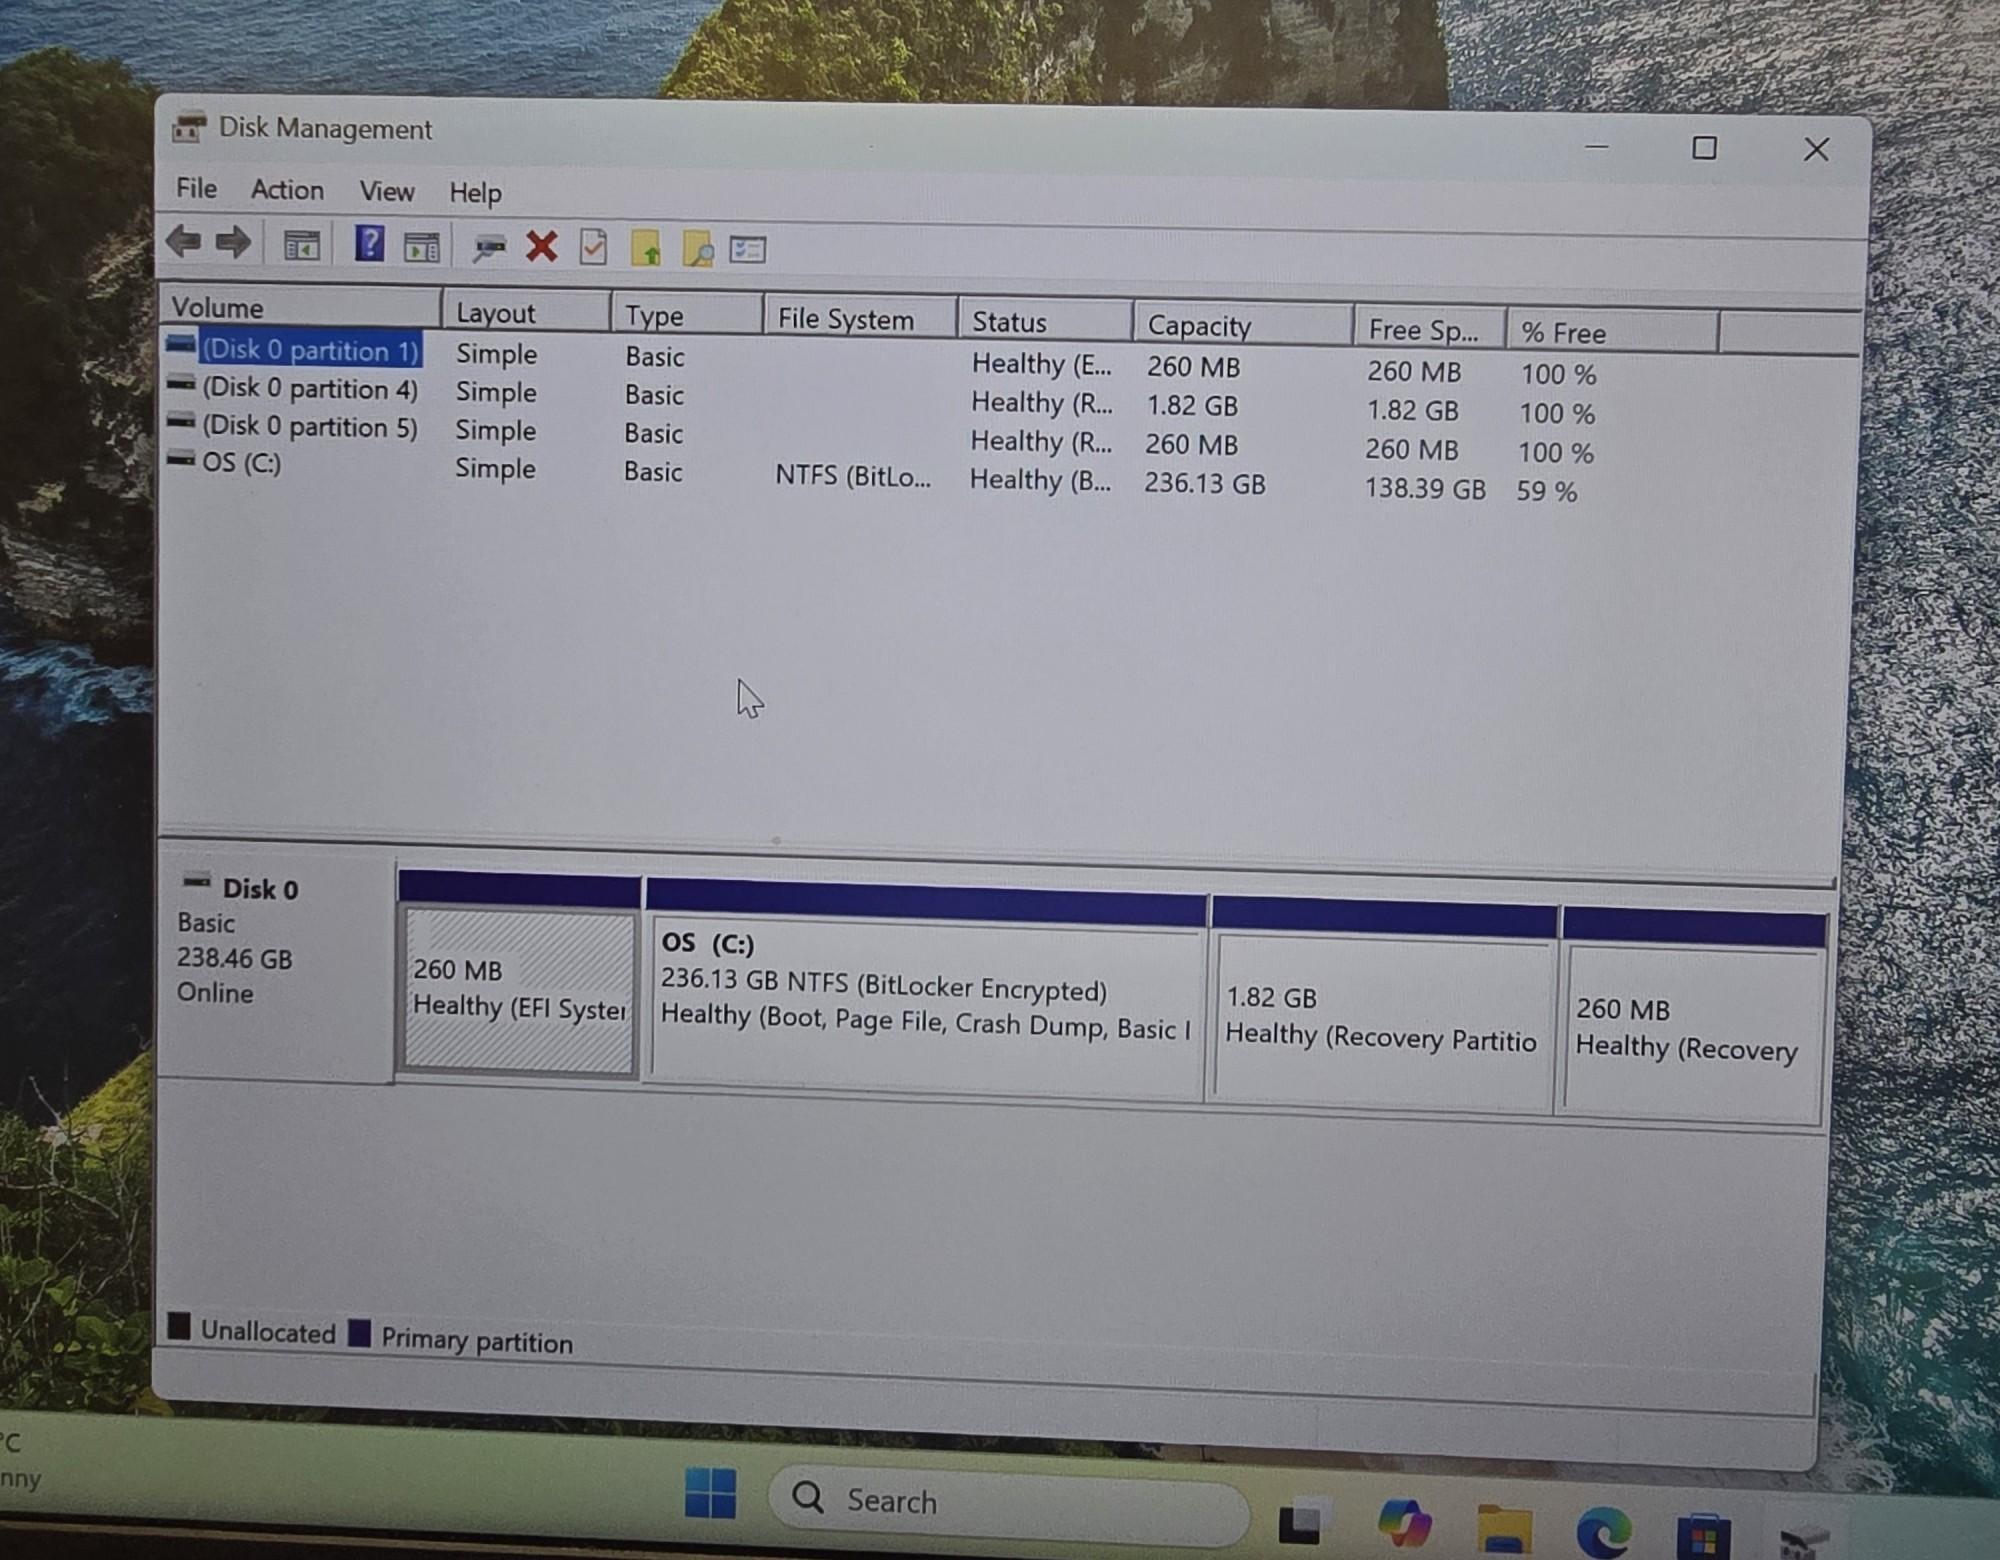Toggle the action pane toolbar icon

421,246
